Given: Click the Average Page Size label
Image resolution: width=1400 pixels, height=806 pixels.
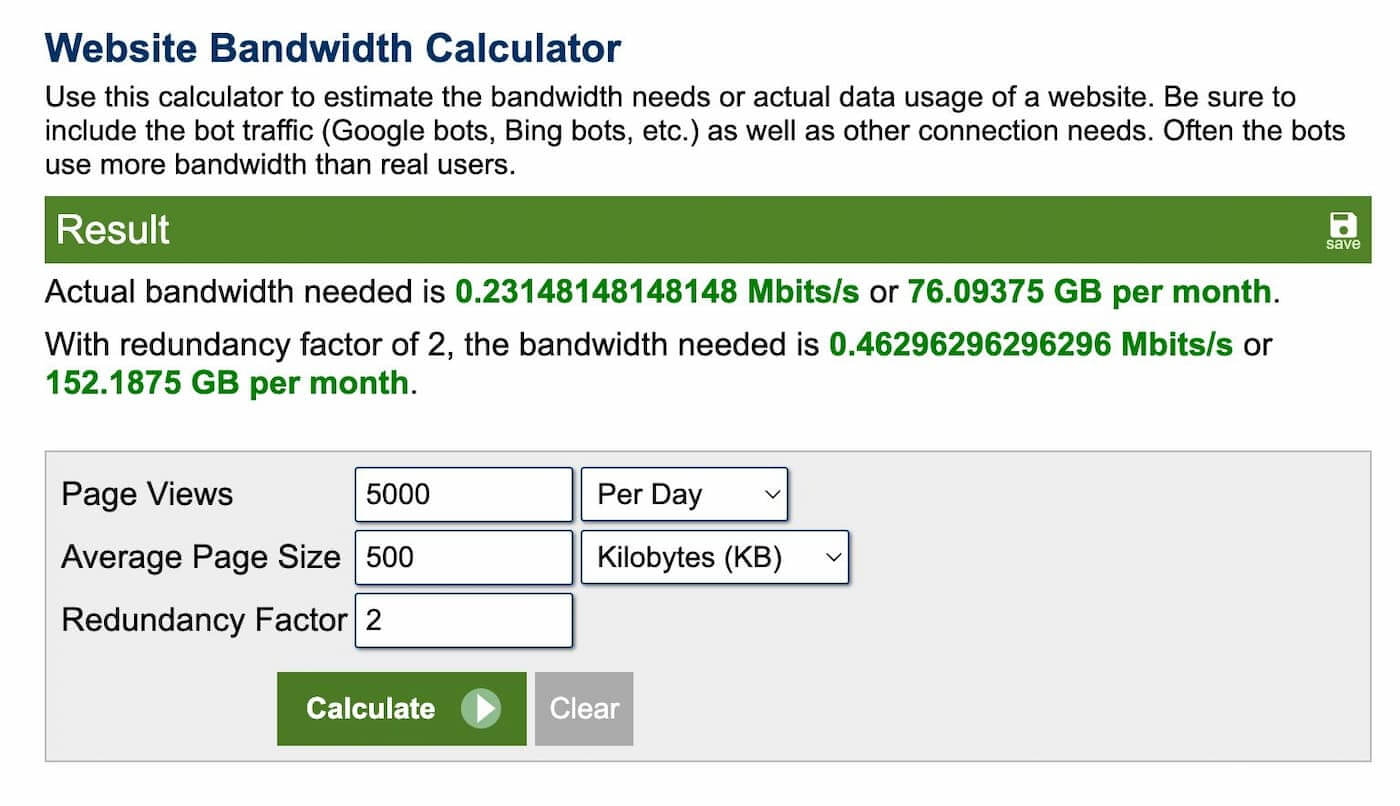Looking at the screenshot, I should coord(201,557).
